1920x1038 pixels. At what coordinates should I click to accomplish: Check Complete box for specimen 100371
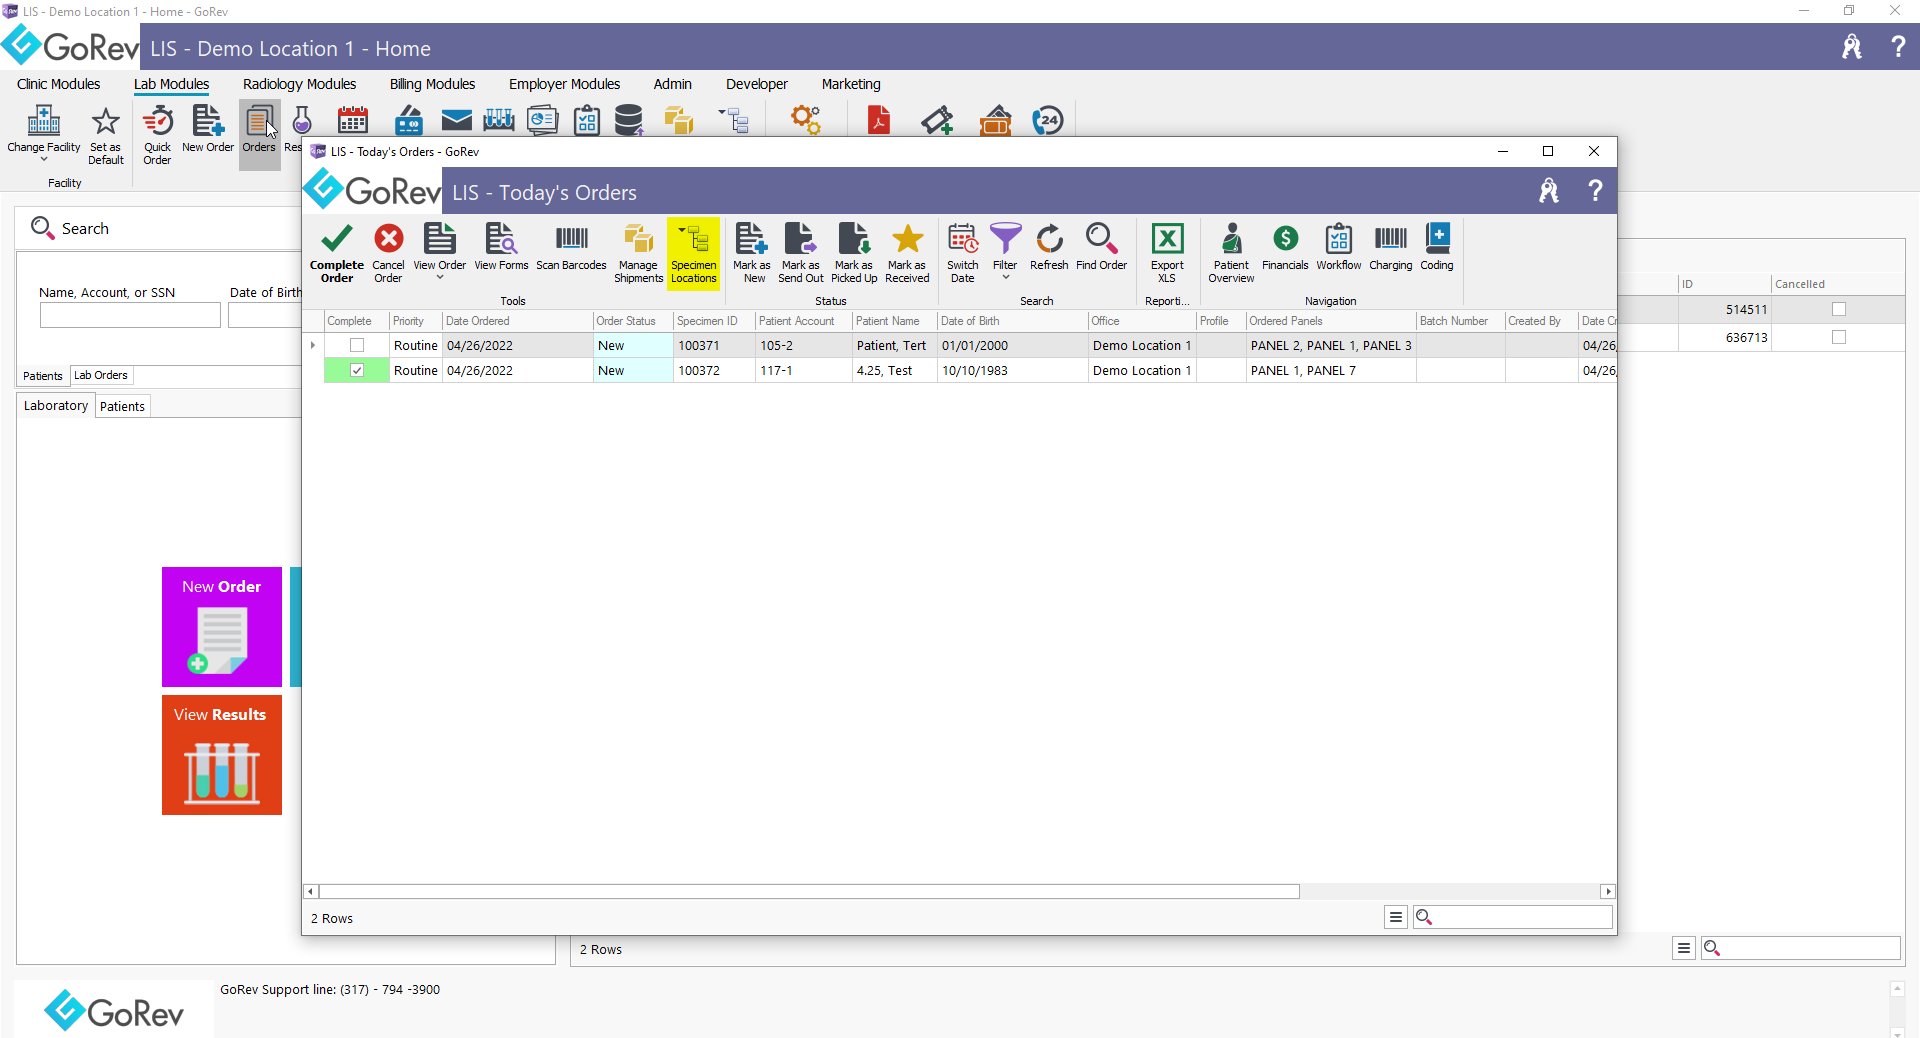[357, 345]
